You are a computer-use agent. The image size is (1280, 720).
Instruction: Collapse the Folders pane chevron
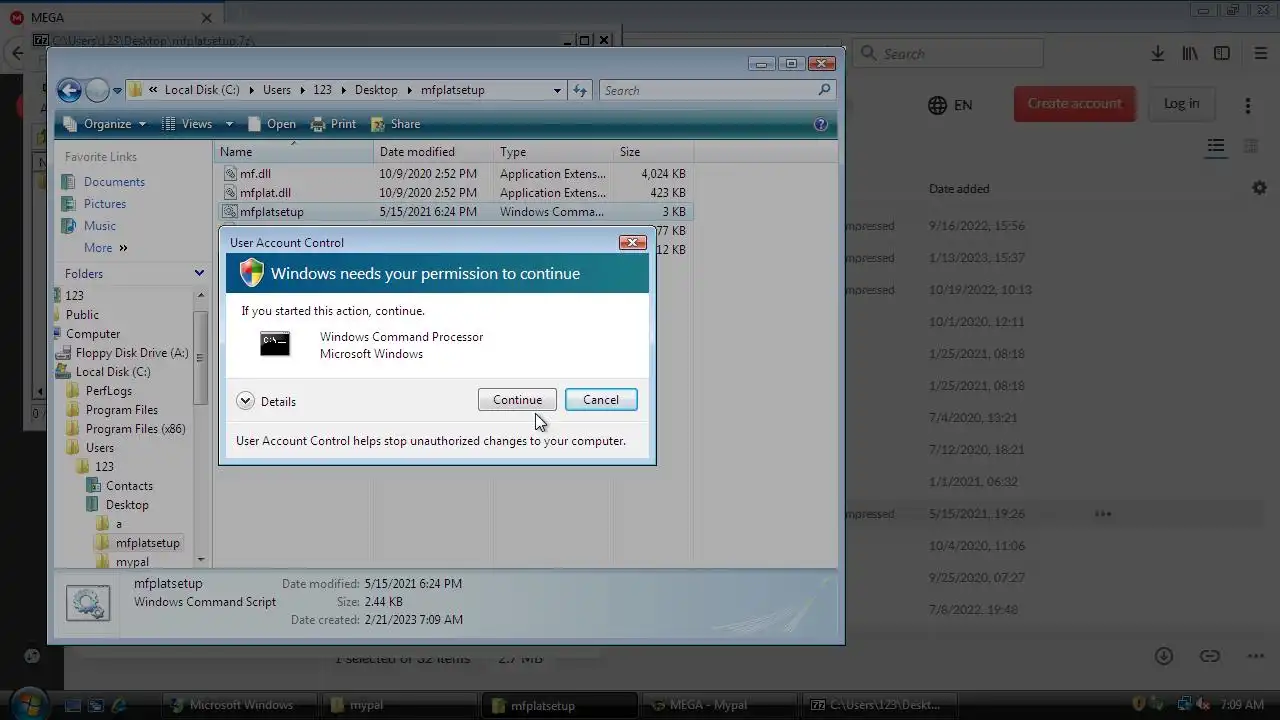point(199,273)
